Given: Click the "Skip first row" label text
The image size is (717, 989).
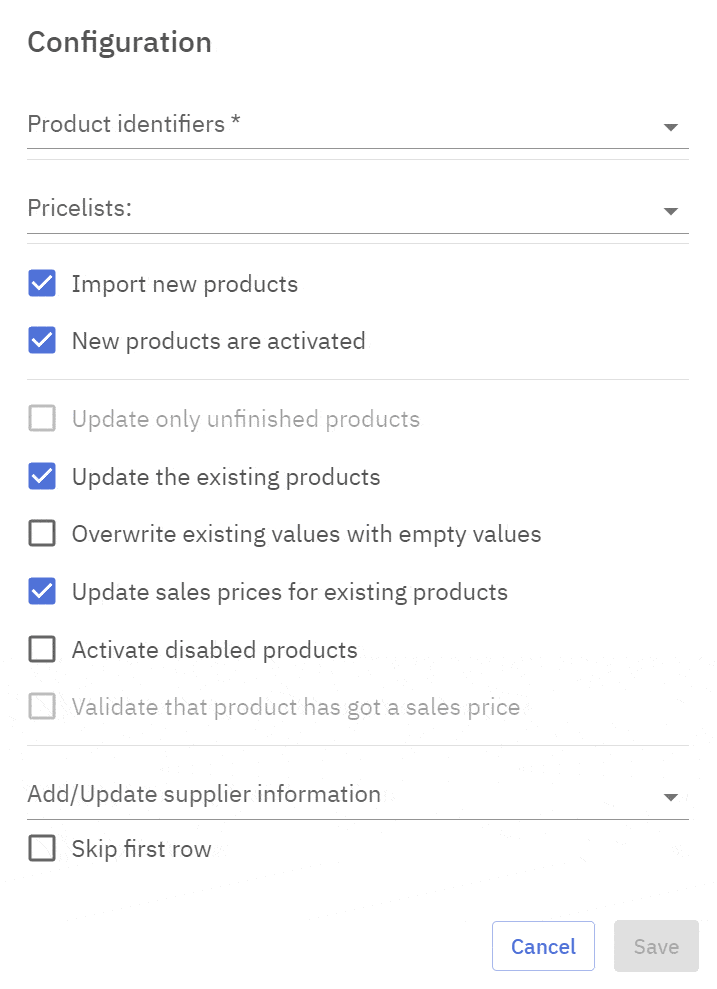Looking at the screenshot, I should [141, 850].
